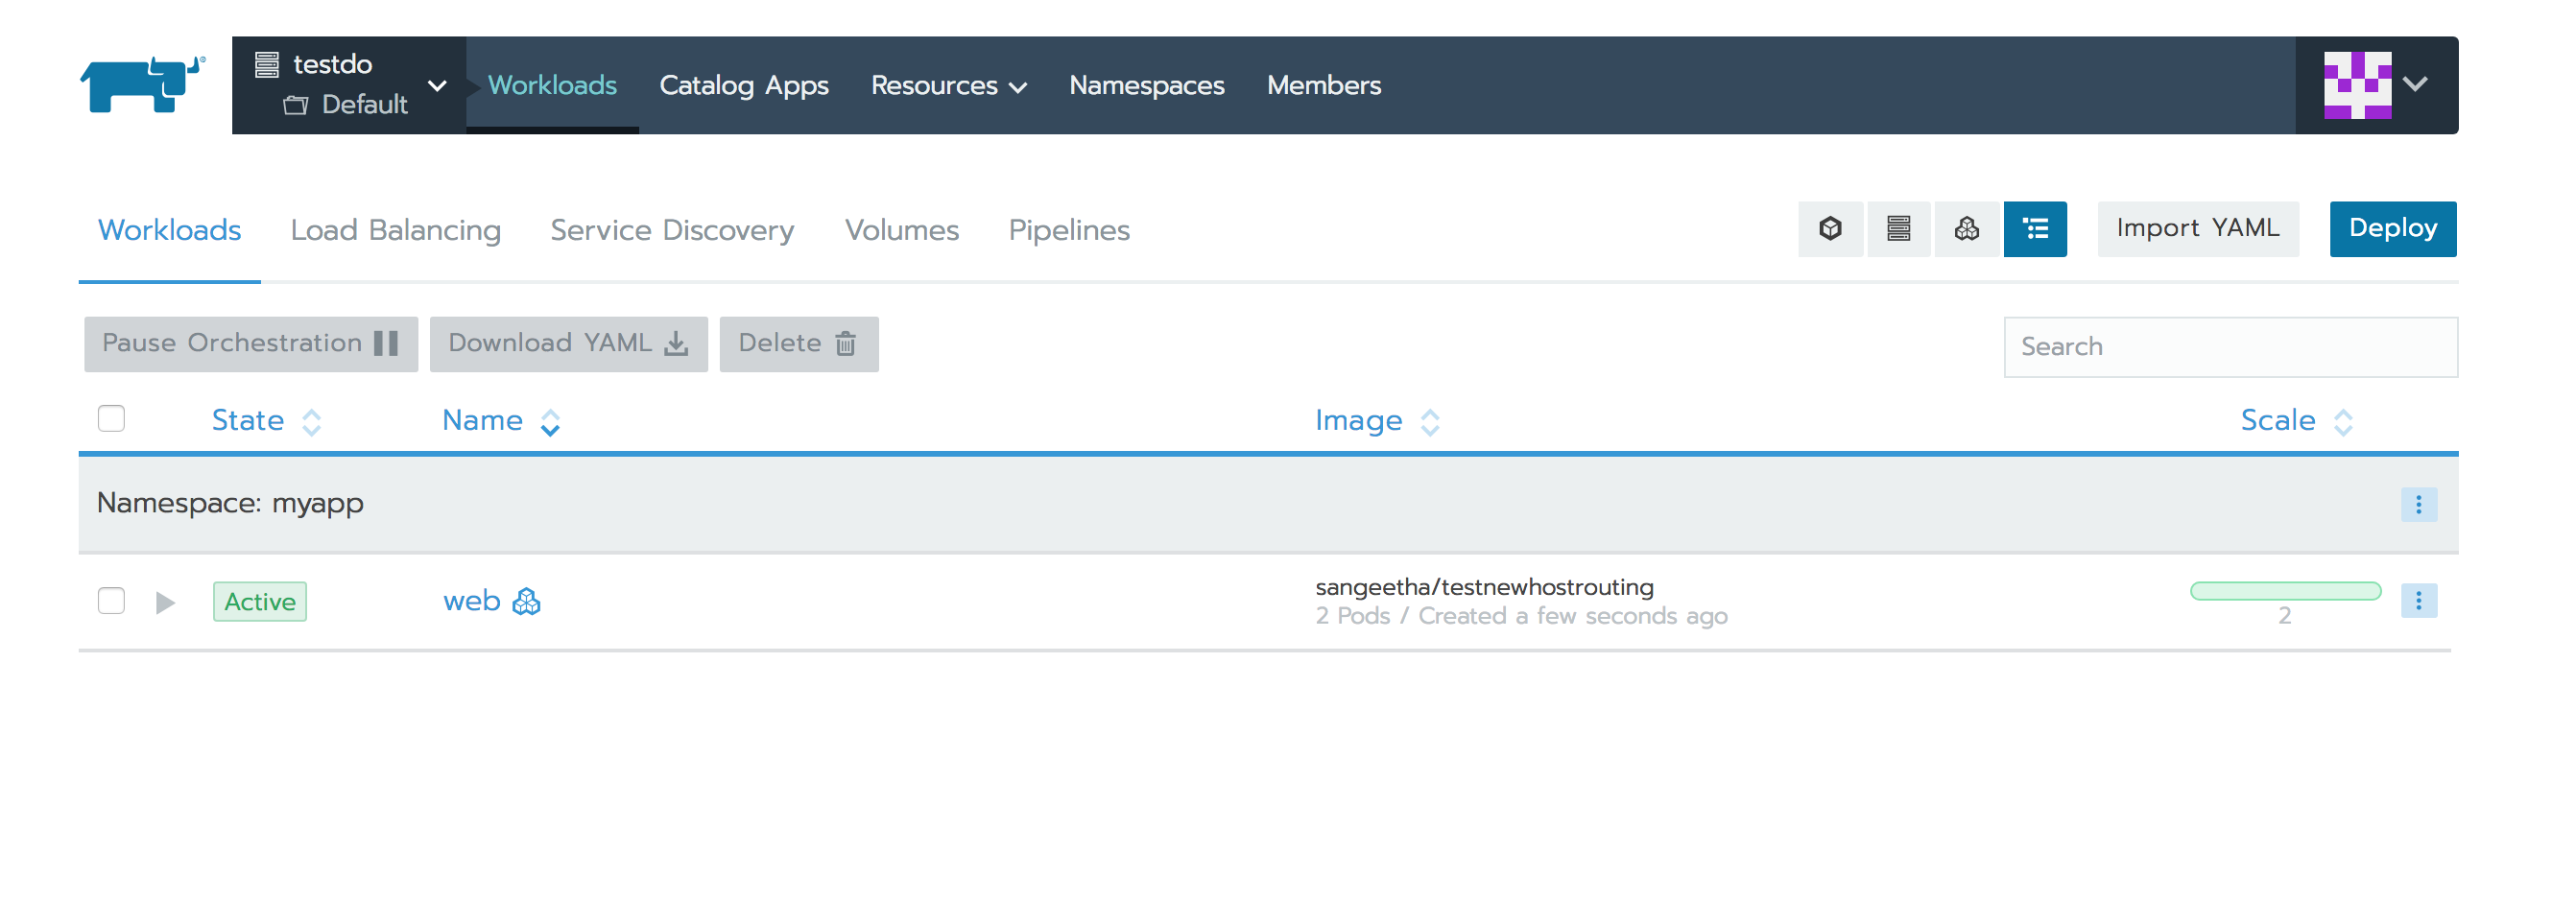Switch to the Service Discovery tab
2576x923 pixels.
[x=672, y=230]
